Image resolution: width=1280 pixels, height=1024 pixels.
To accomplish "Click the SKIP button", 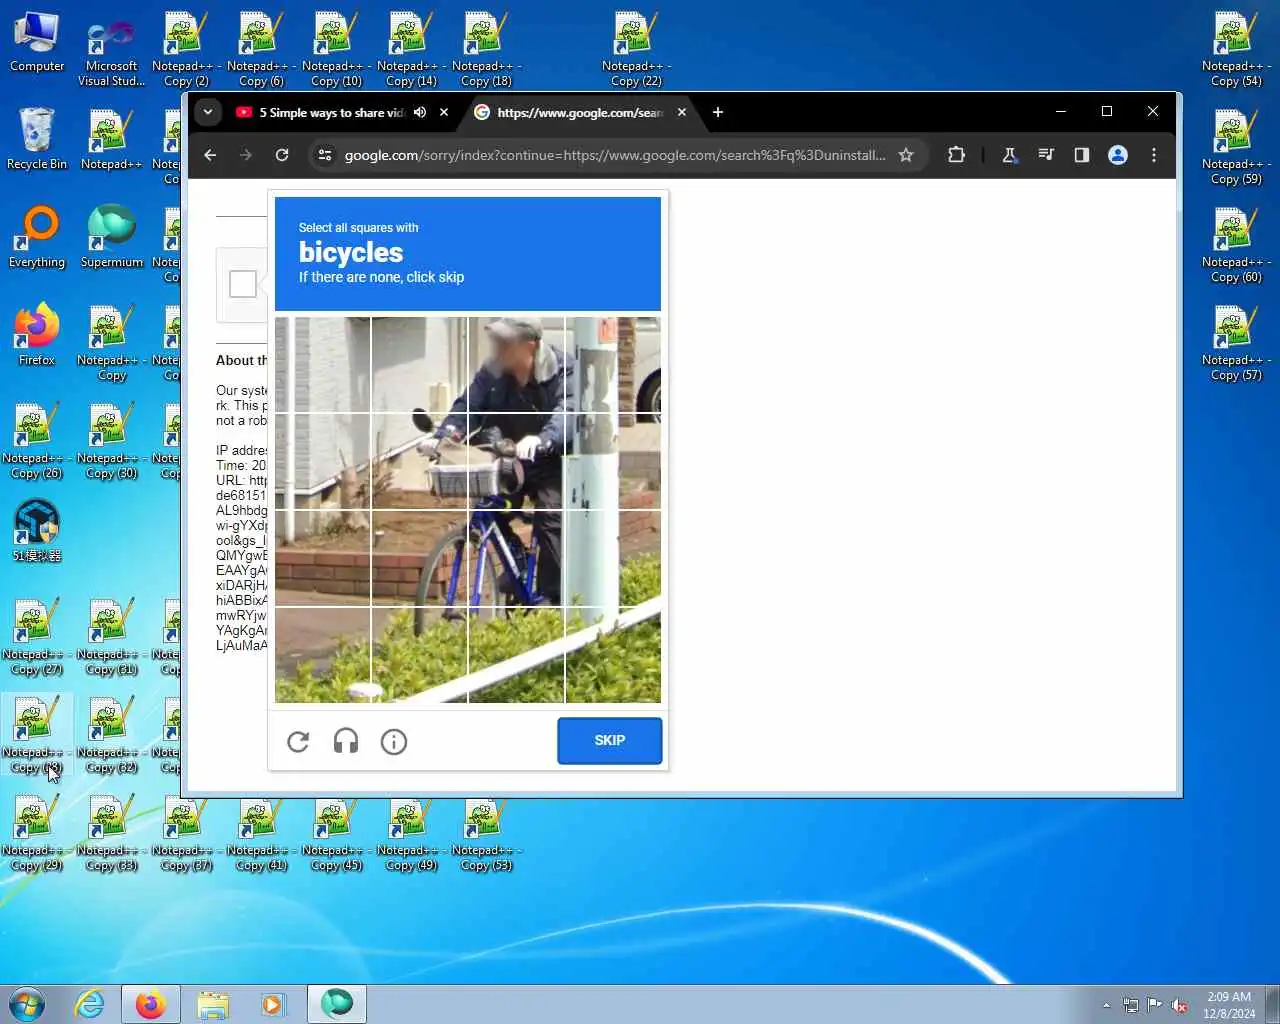I will click(610, 740).
